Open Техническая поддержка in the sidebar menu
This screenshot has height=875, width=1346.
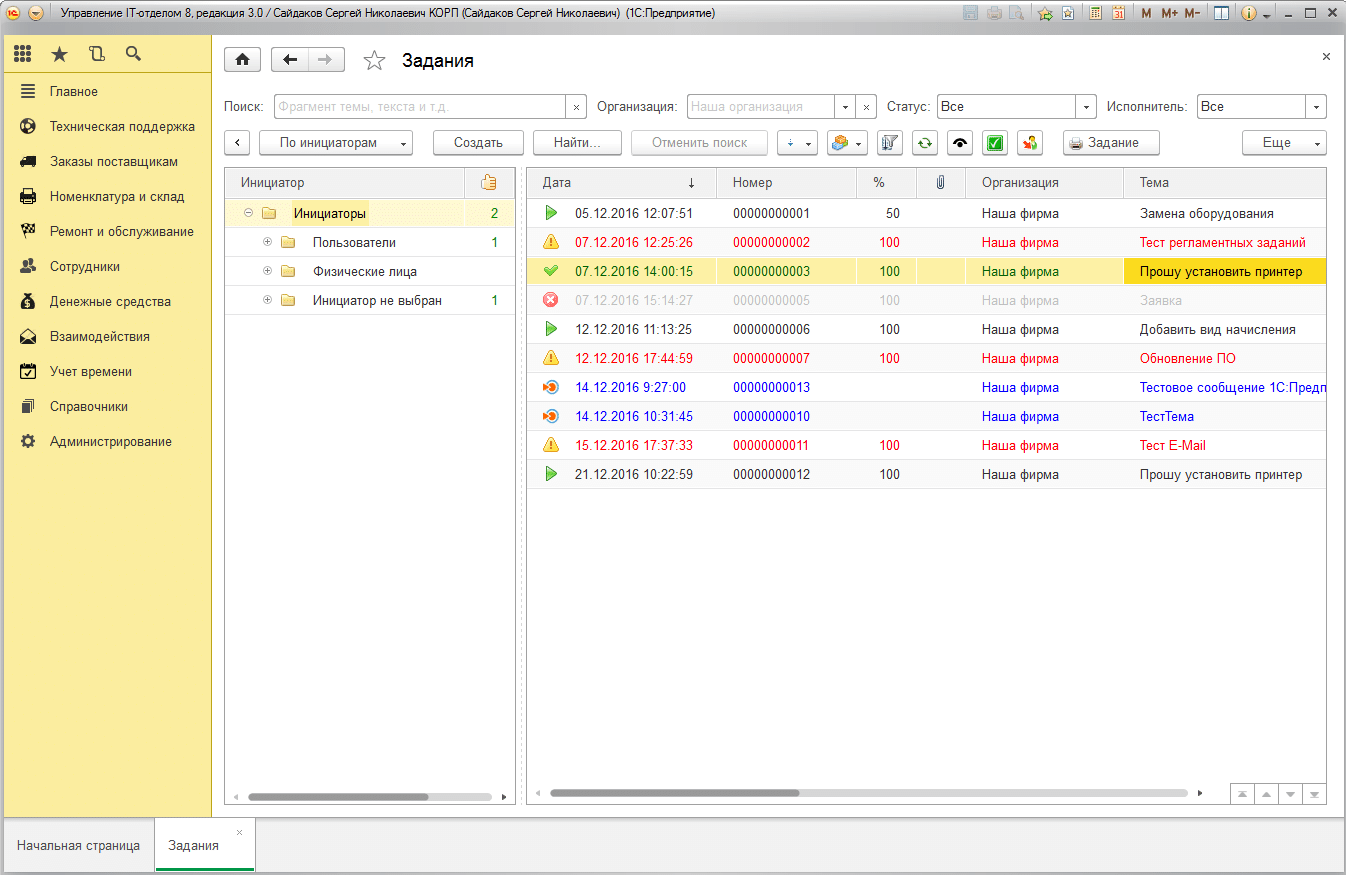122,127
